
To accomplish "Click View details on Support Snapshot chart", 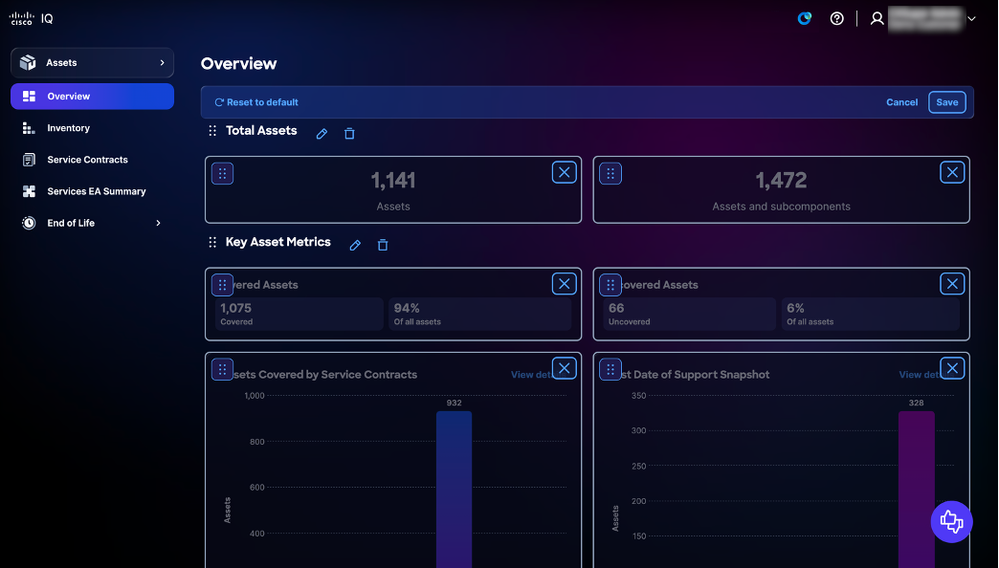I will (x=919, y=374).
